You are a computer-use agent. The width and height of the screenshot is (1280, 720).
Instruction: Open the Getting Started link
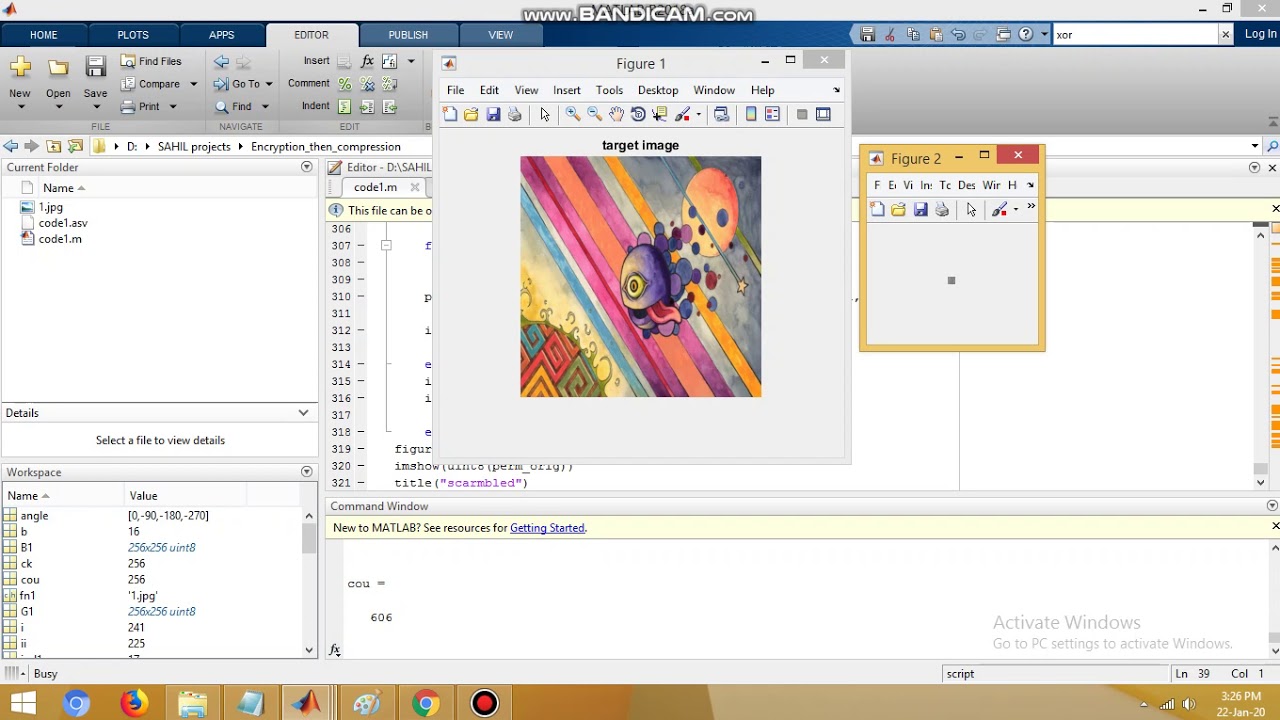point(547,528)
